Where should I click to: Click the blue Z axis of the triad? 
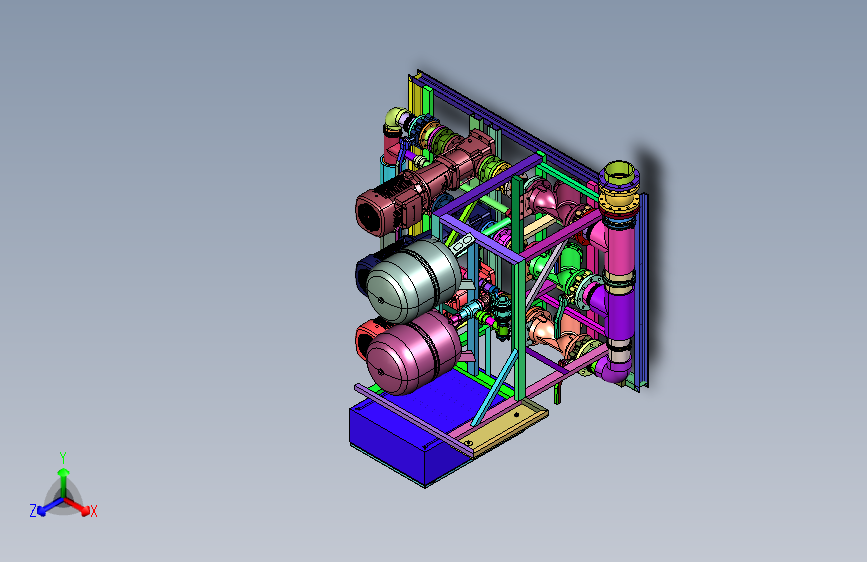[50, 507]
